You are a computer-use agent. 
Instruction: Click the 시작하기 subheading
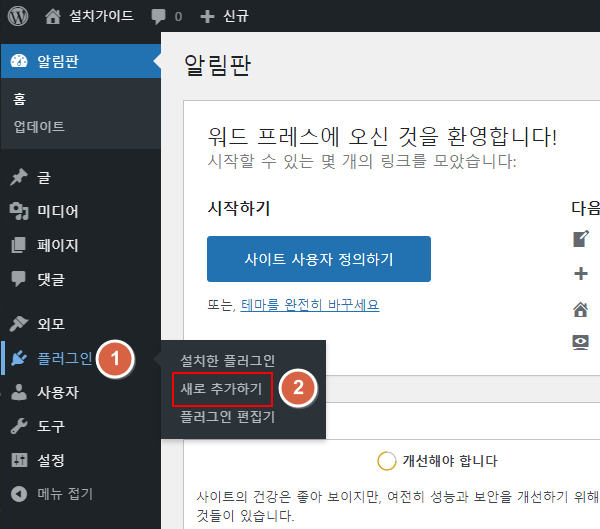tap(239, 208)
